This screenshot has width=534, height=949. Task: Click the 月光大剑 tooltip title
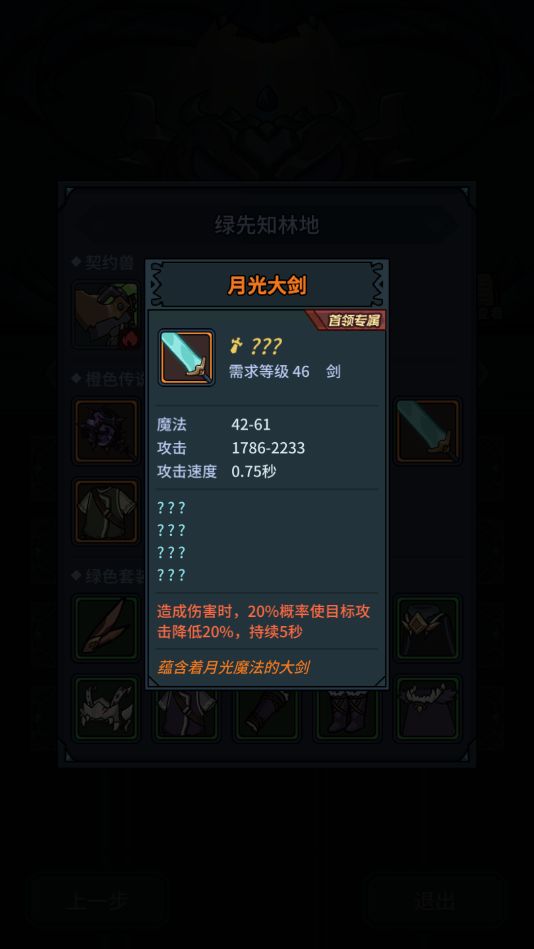[x=267, y=285]
